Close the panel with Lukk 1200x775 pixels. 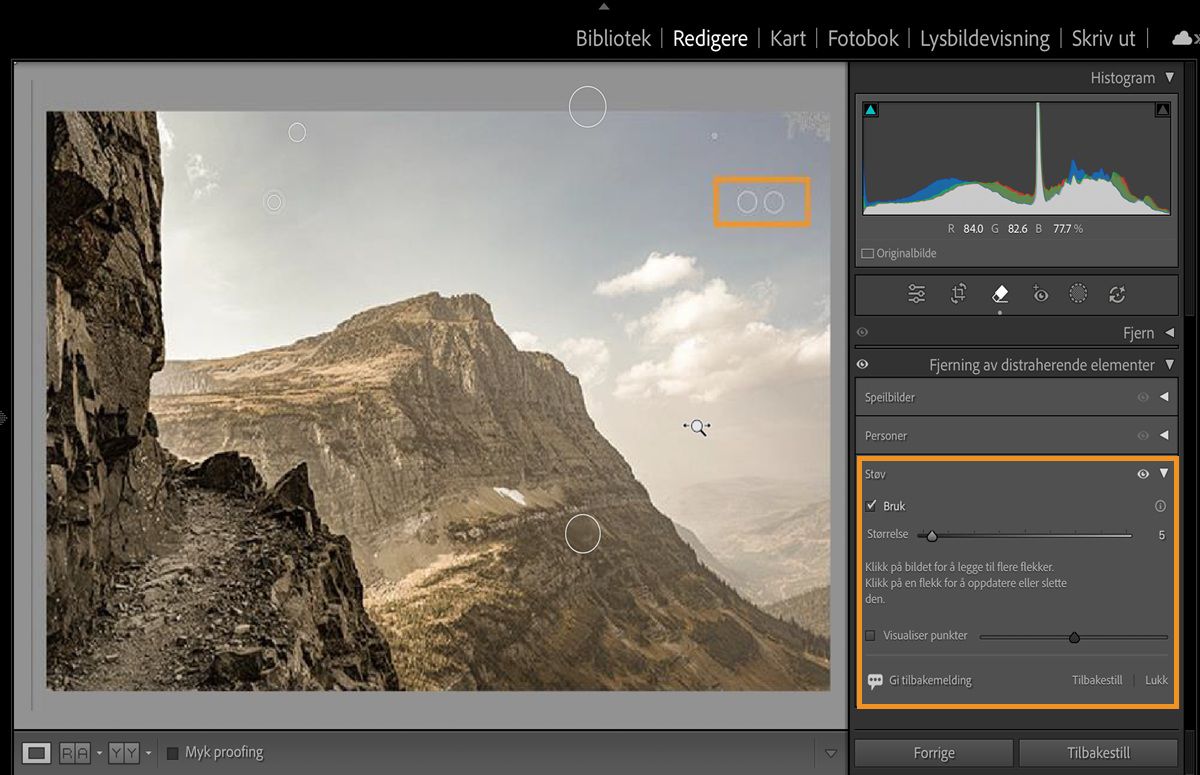pyautogui.click(x=1155, y=680)
